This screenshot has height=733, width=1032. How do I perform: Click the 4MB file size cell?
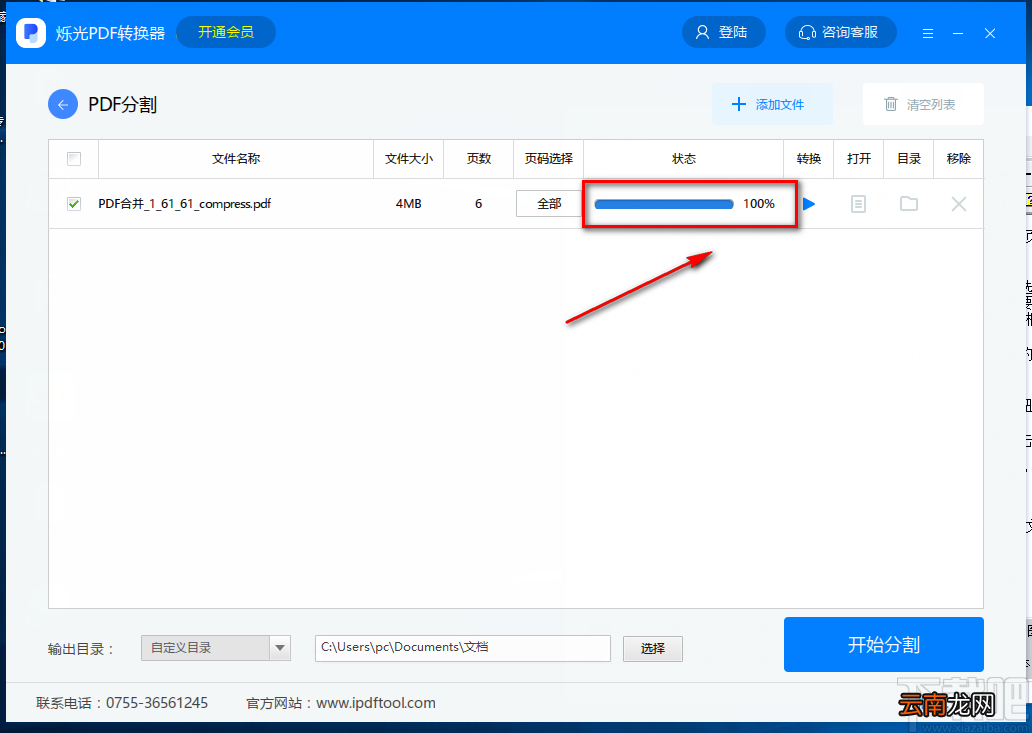(x=409, y=204)
